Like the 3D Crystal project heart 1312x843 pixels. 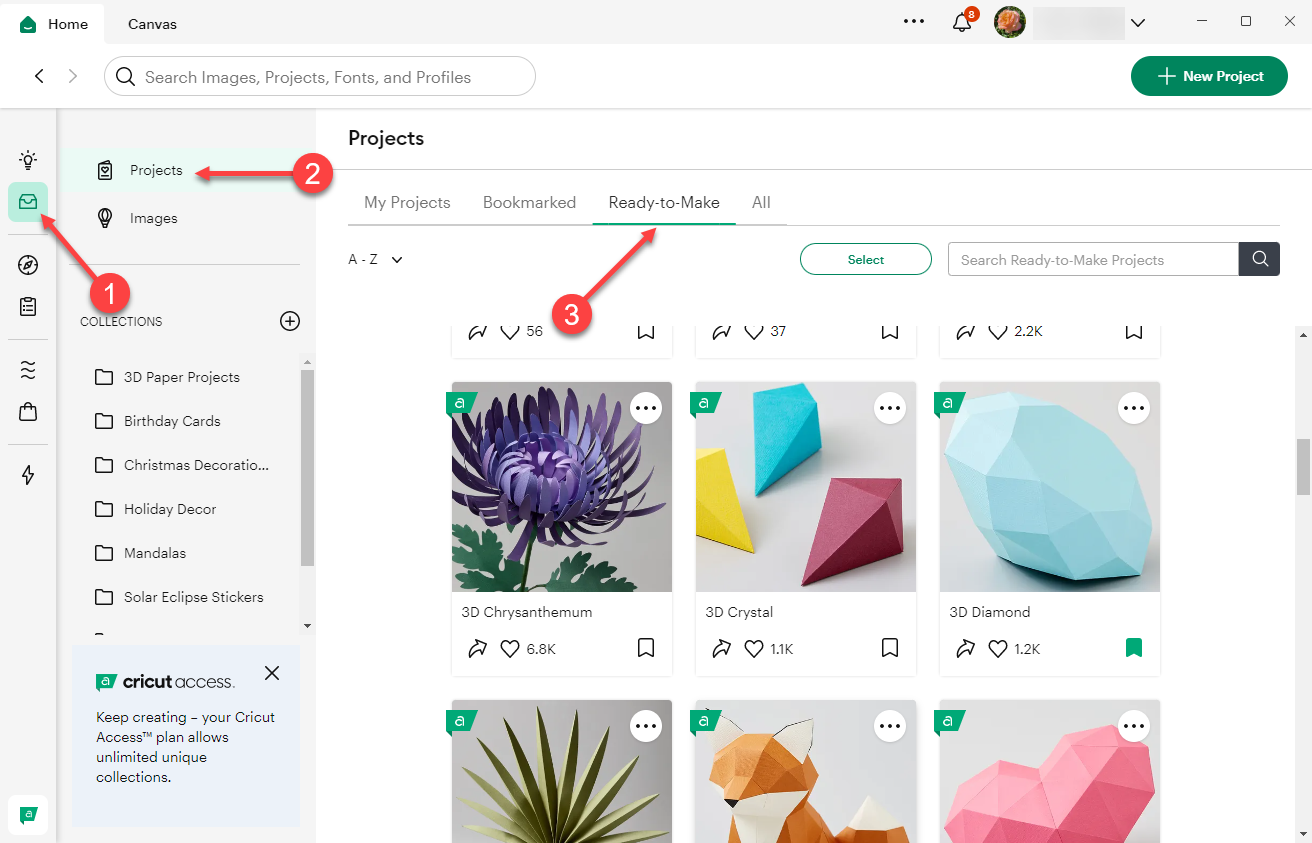(x=754, y=649)
